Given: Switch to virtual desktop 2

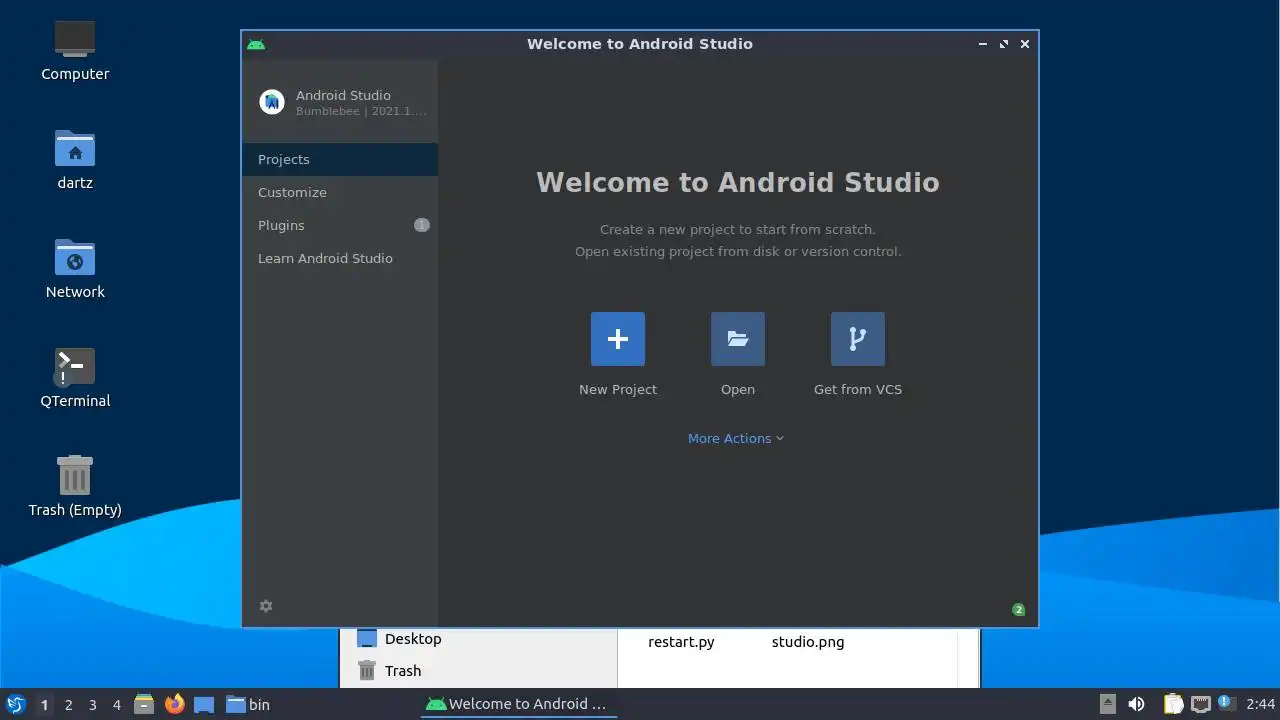Looking at the screenshot, I should (x=68, y=705).
